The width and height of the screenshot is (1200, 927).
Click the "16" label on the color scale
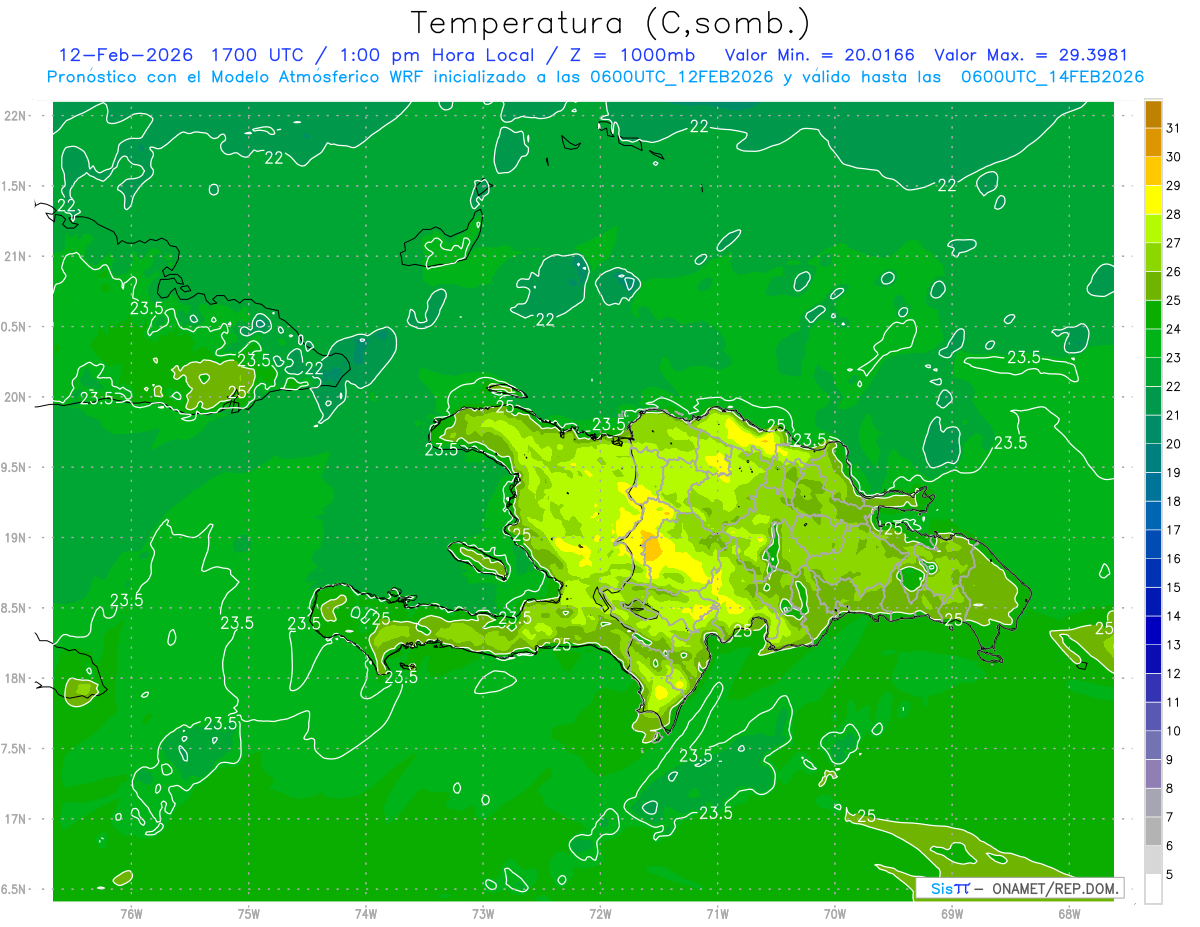pyautogui.click(x=1174, y=559)
